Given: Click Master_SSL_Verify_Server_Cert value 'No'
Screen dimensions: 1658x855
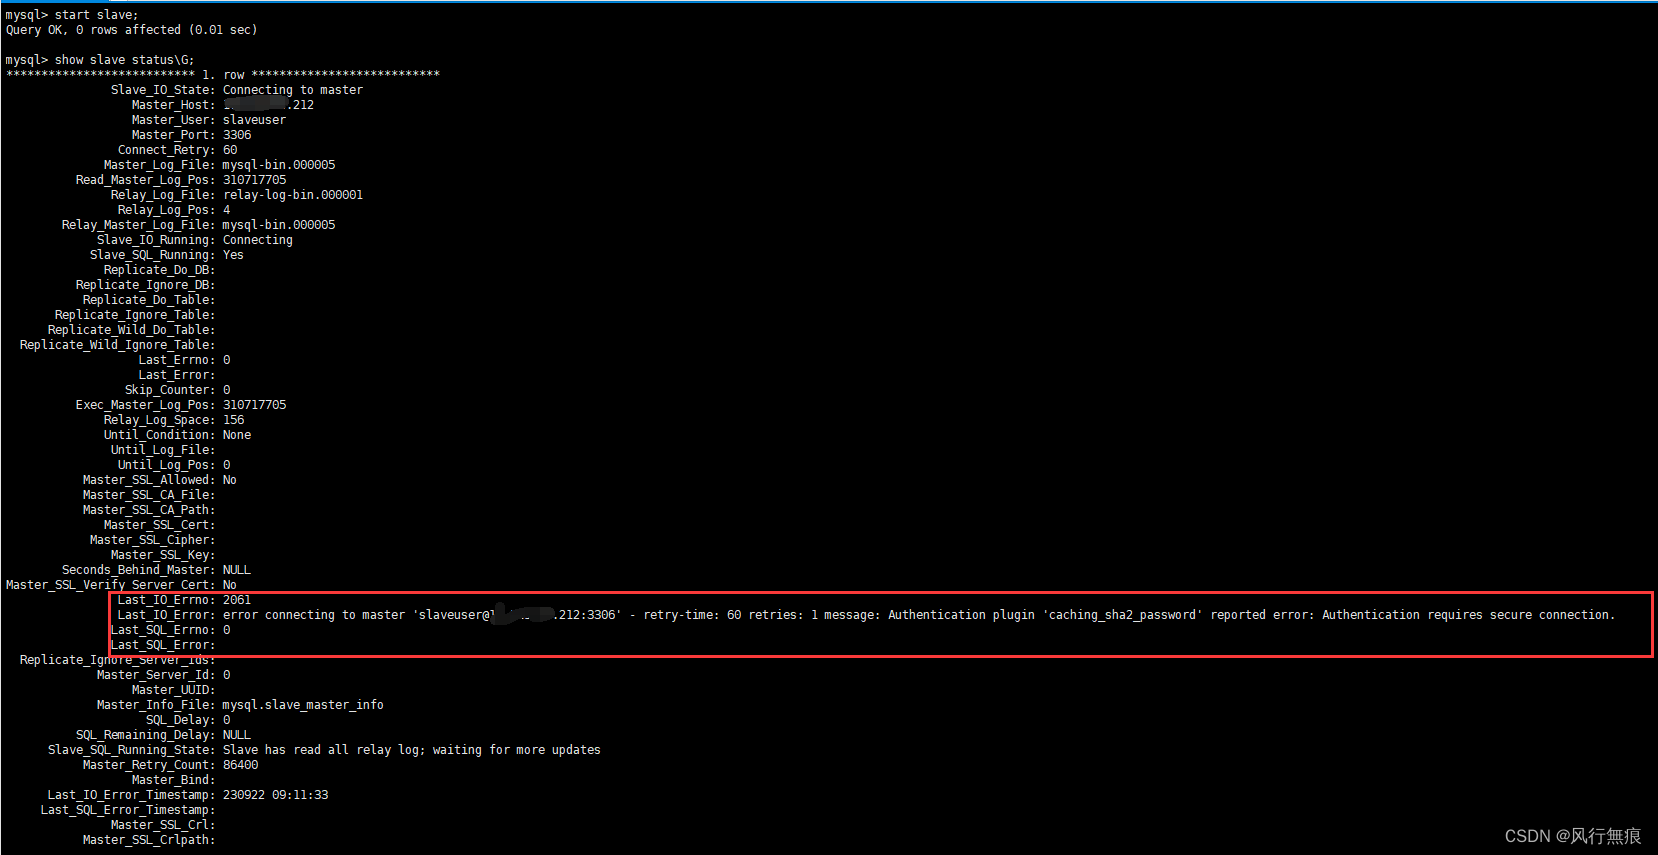Looking at the screenshot, I should coord(230,585).
